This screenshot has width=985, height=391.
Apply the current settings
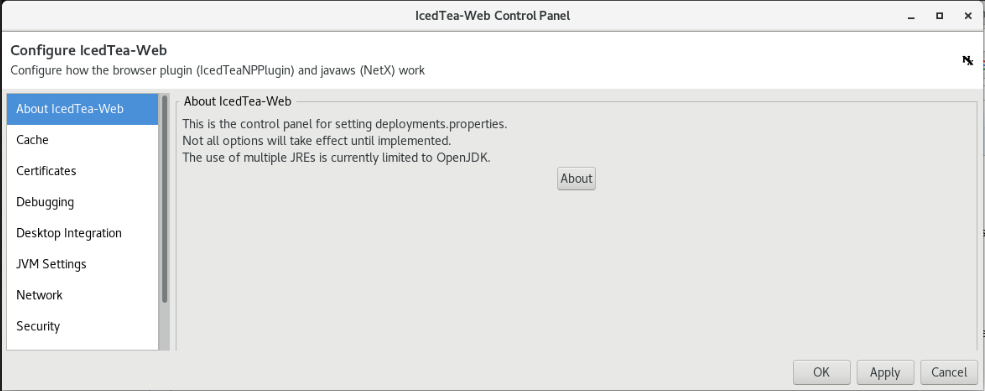pos(884,372)
